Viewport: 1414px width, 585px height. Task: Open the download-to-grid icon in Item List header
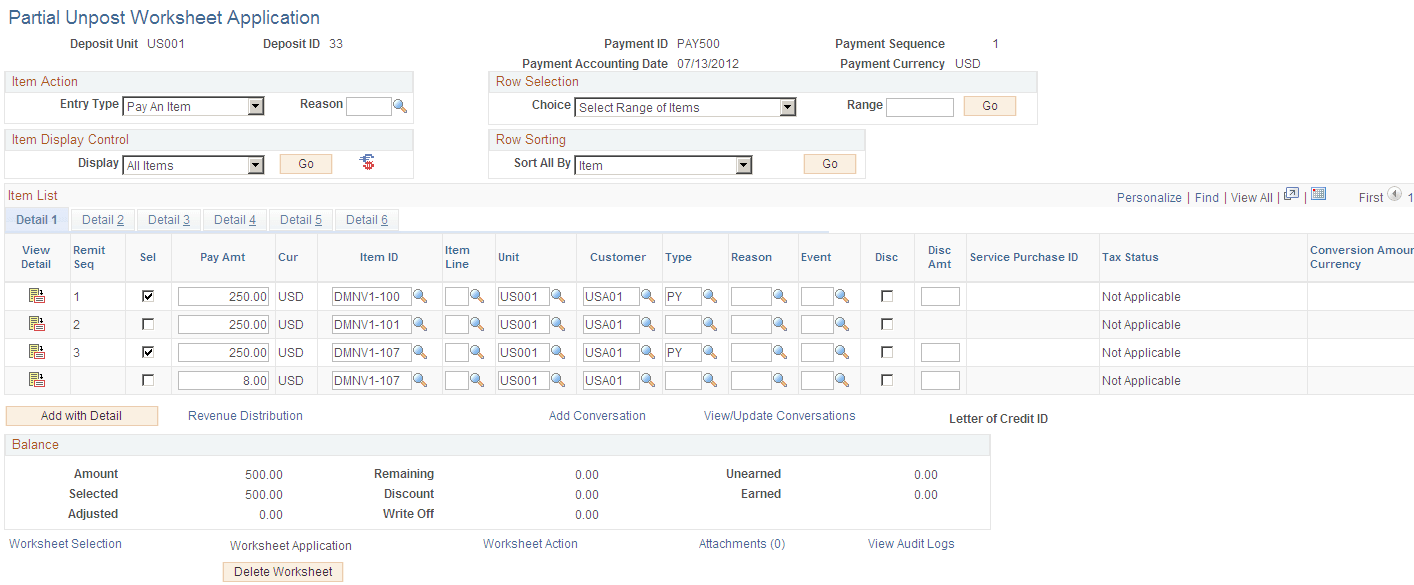pyautogui.click(x=1318, y=195)
